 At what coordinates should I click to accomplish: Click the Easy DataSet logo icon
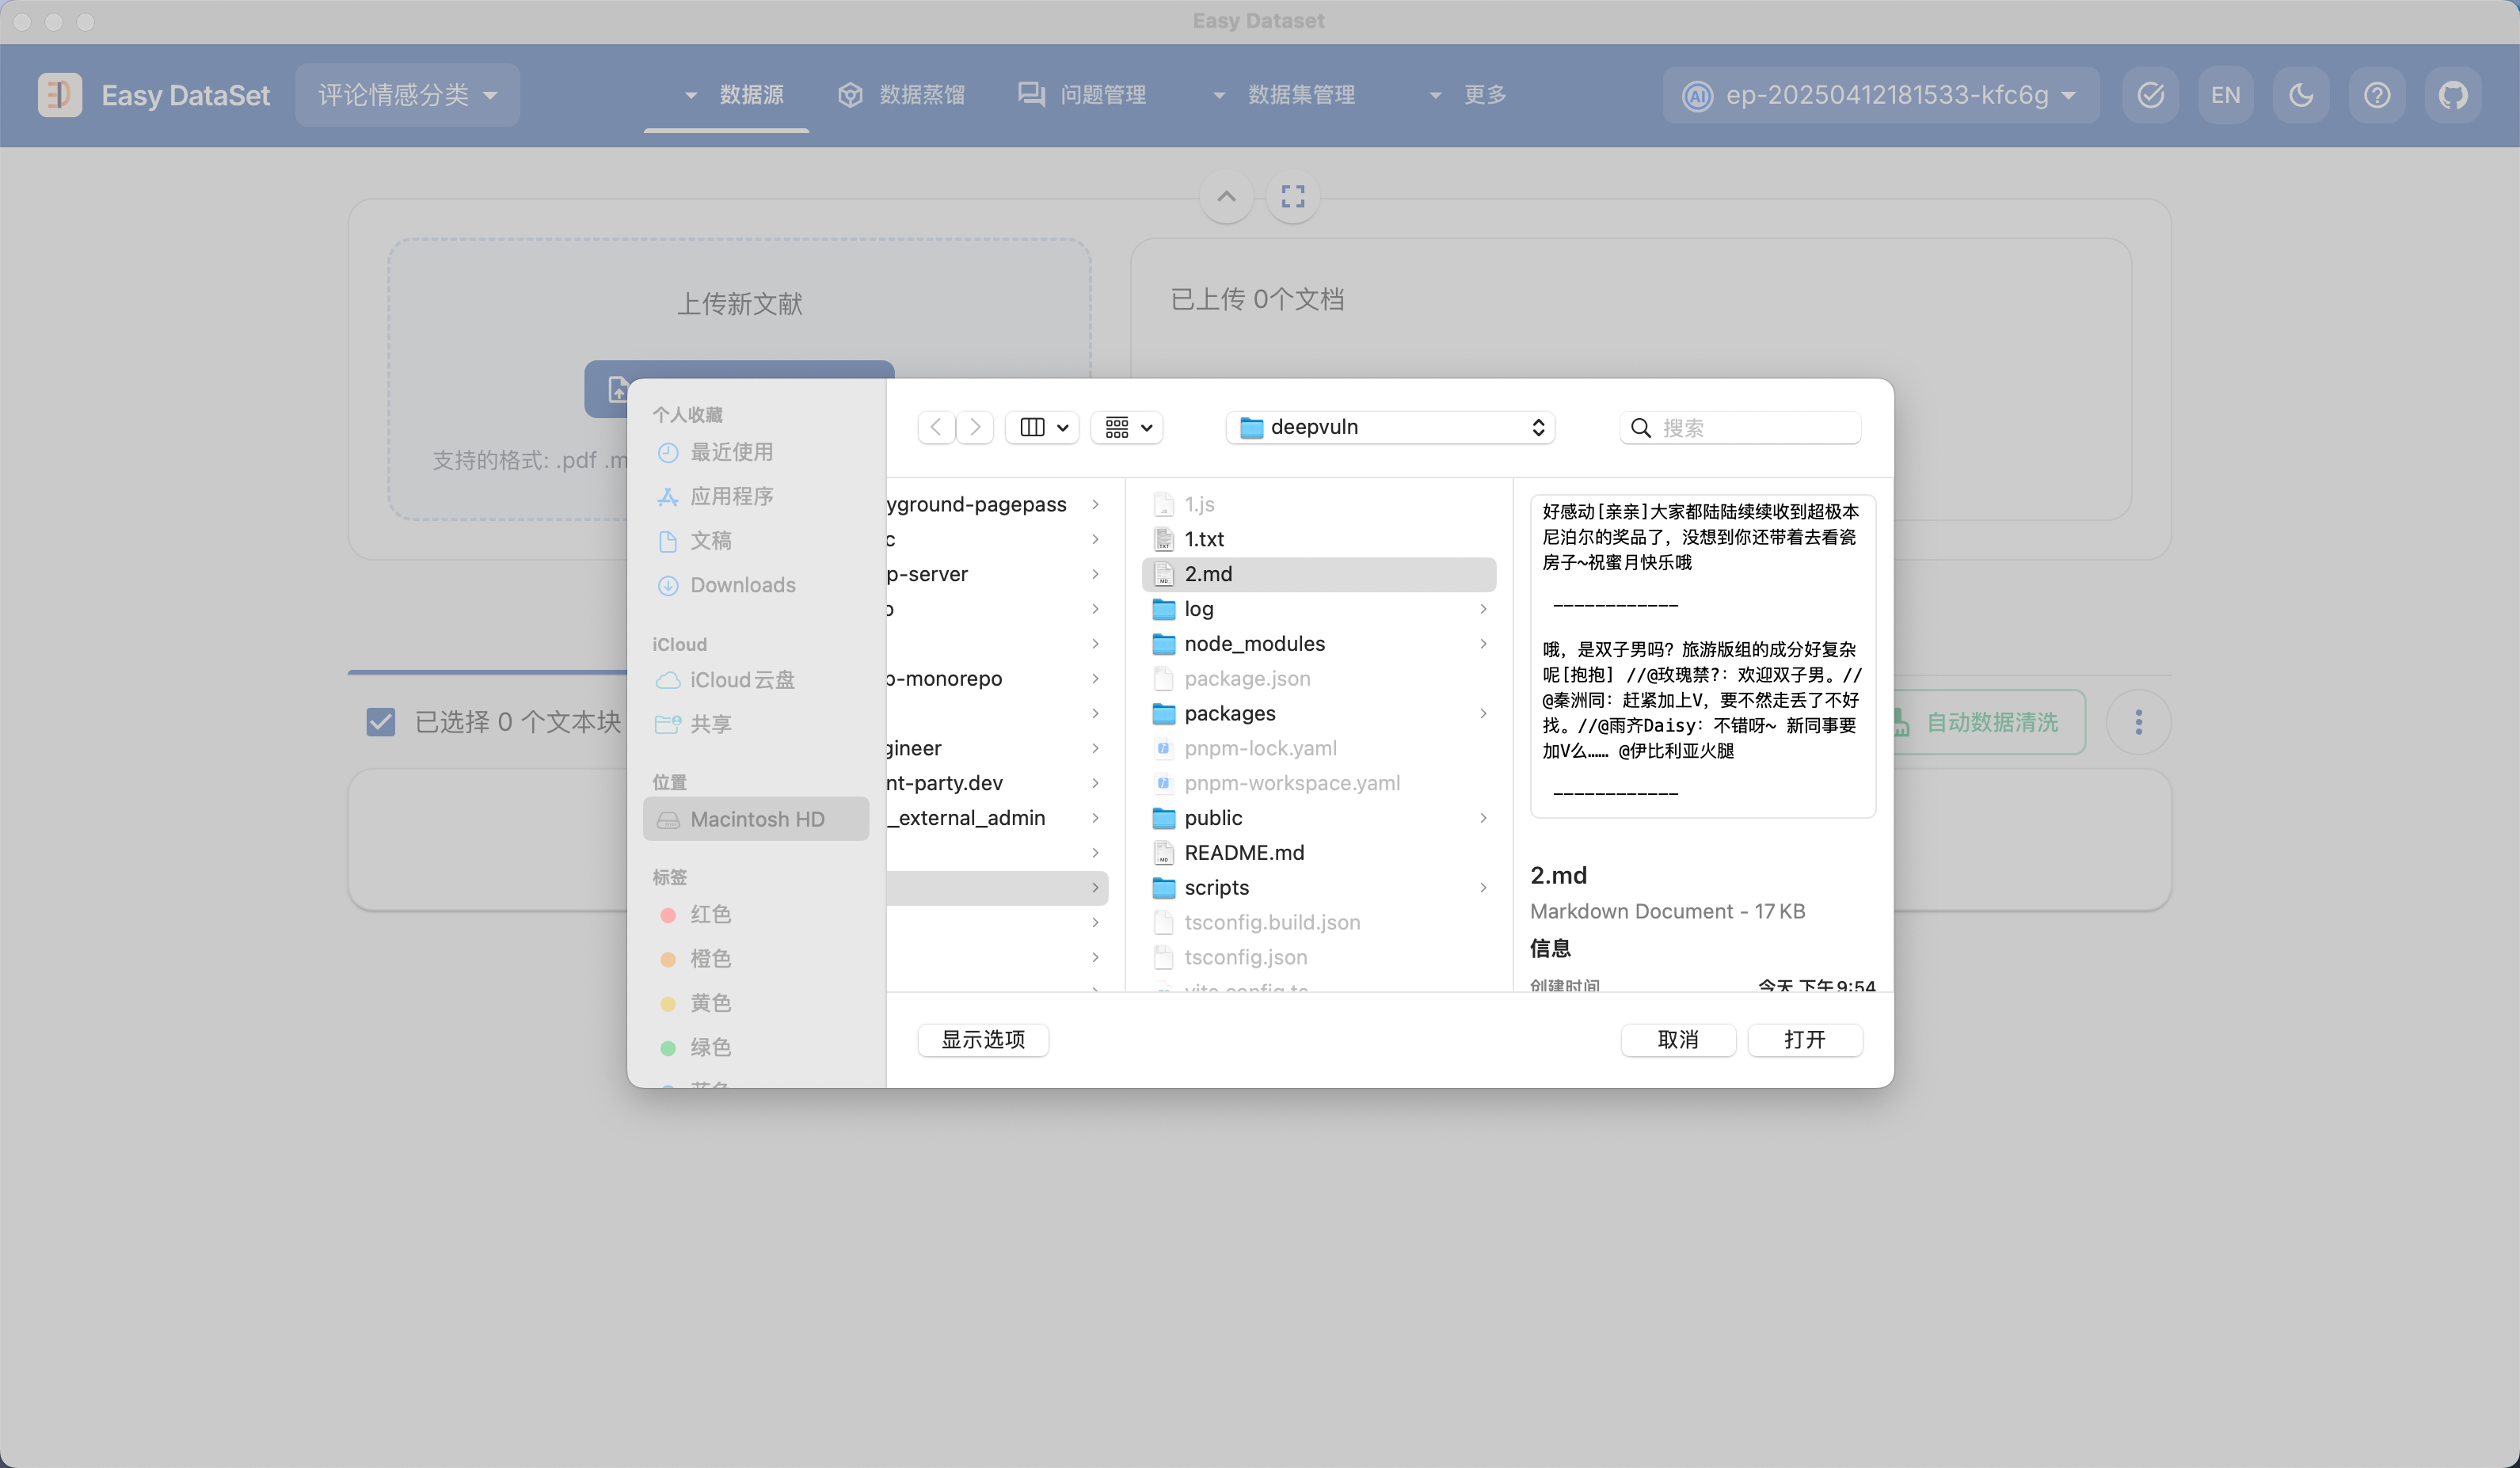[59, 95]
